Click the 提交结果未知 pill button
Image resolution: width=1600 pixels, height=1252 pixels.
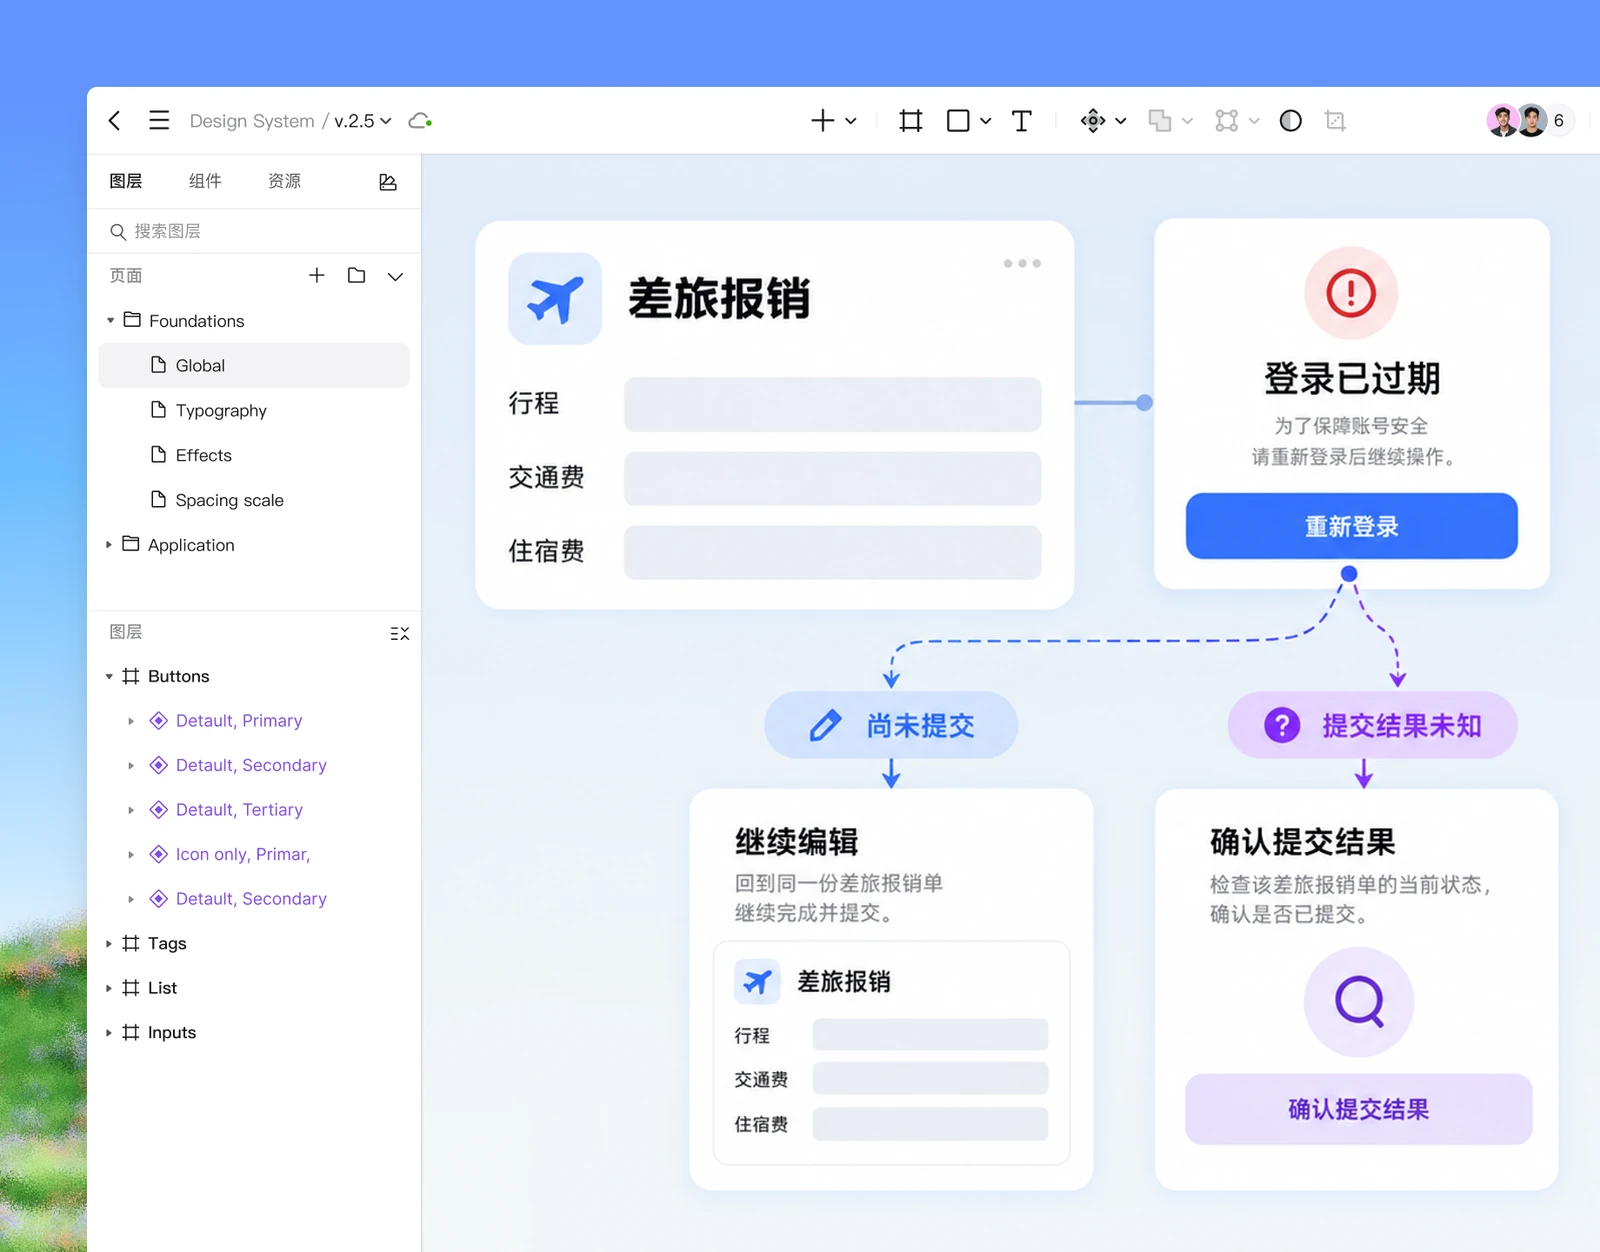(1373, 725)
